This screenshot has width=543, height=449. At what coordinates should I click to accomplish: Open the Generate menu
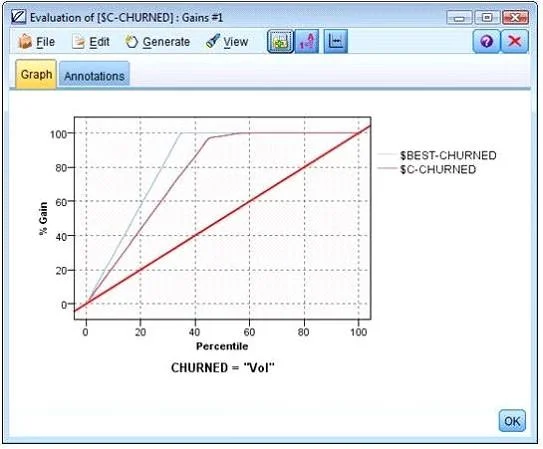[x=158, y=42]
